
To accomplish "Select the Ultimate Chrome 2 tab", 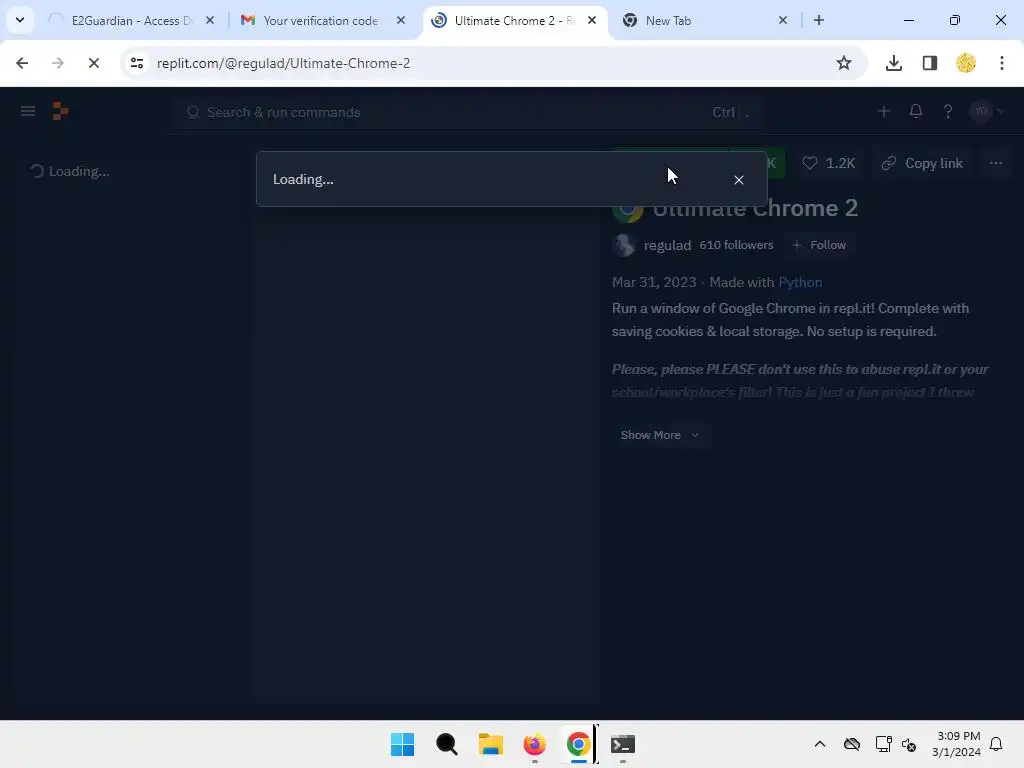I will pos(515,20).
